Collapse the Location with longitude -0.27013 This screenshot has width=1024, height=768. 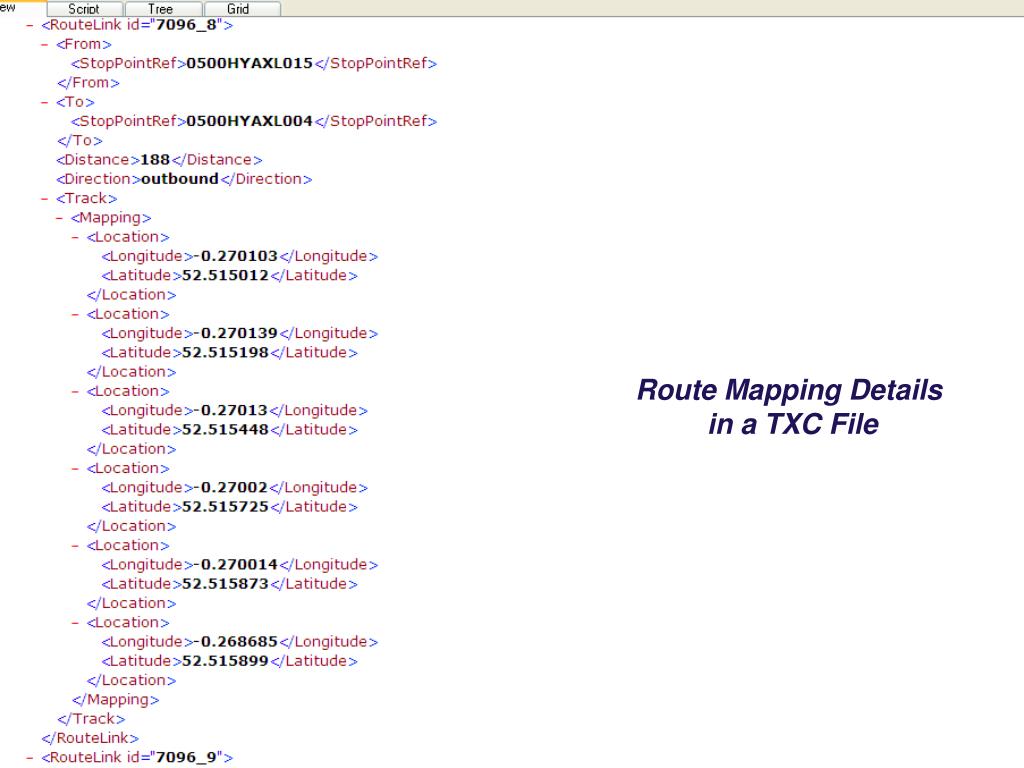point(75,391)
